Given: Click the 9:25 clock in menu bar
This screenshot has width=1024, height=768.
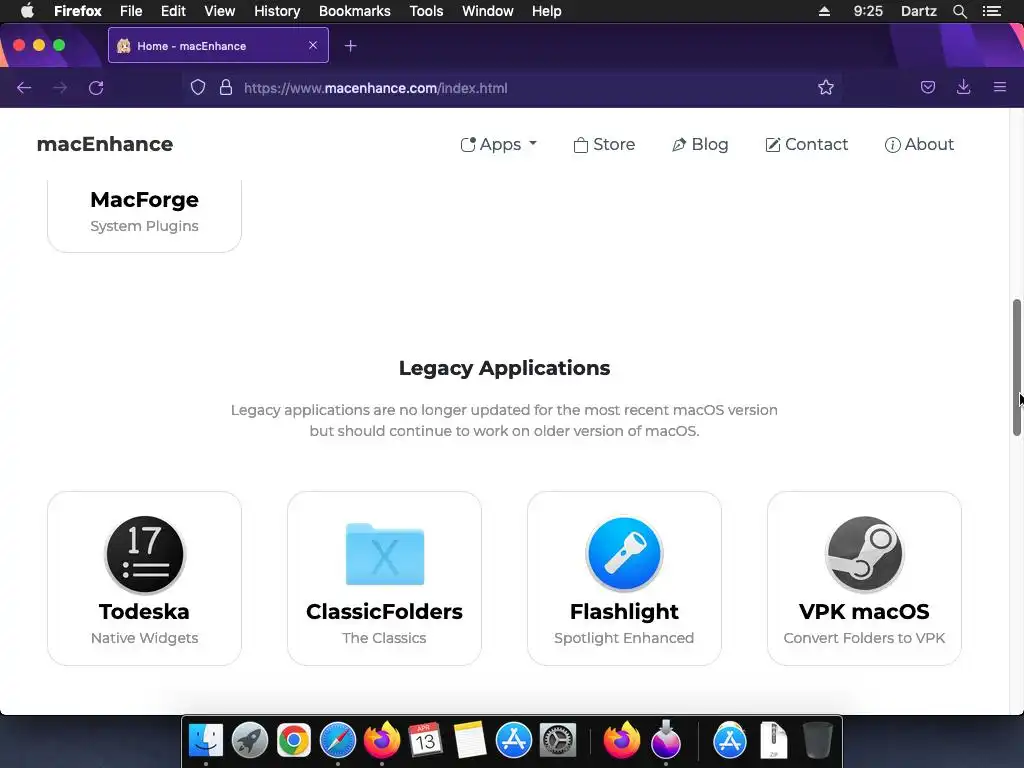Looking at the screenshot, I should 868,11.
